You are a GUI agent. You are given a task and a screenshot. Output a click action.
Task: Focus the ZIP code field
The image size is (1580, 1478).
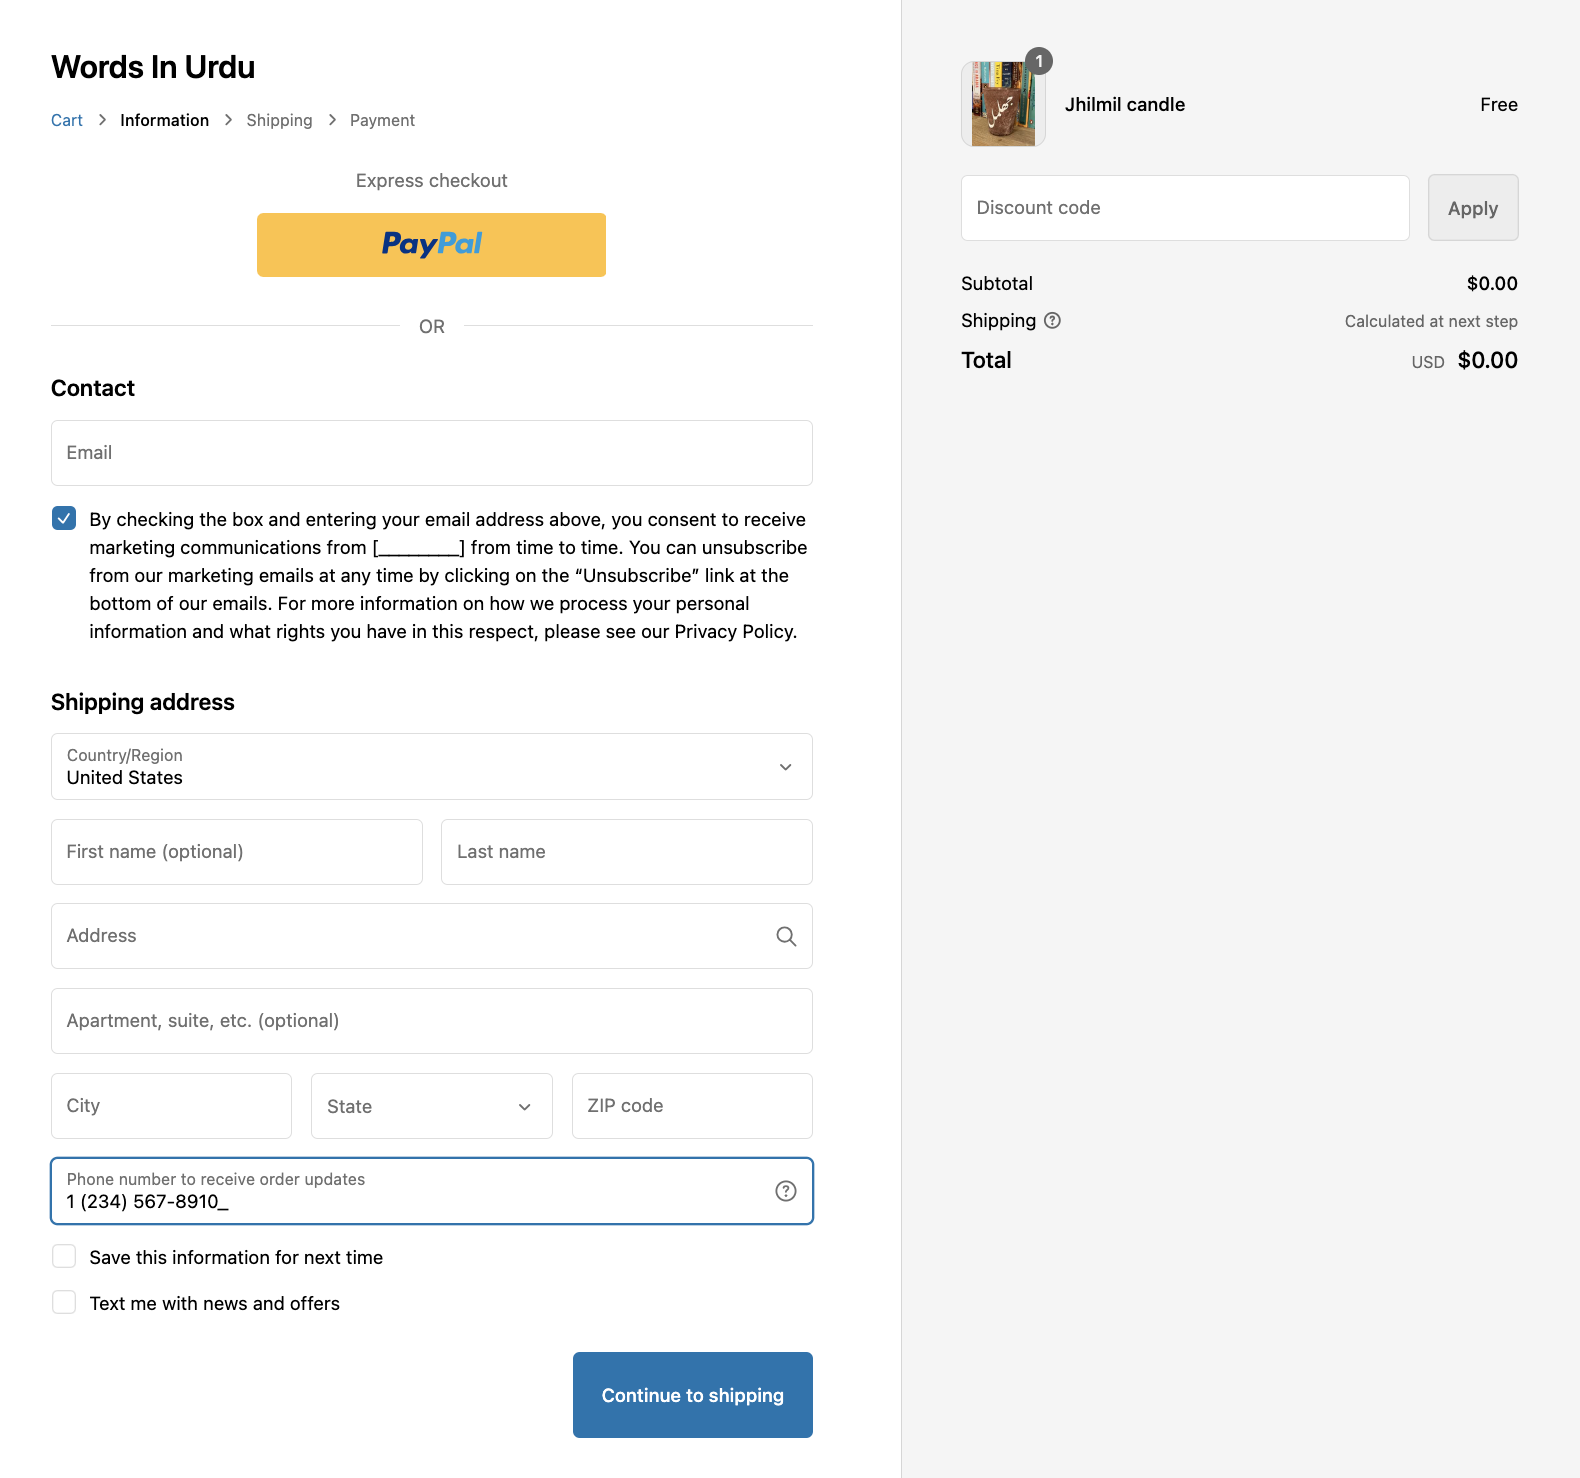click(x=691, y=1106)
